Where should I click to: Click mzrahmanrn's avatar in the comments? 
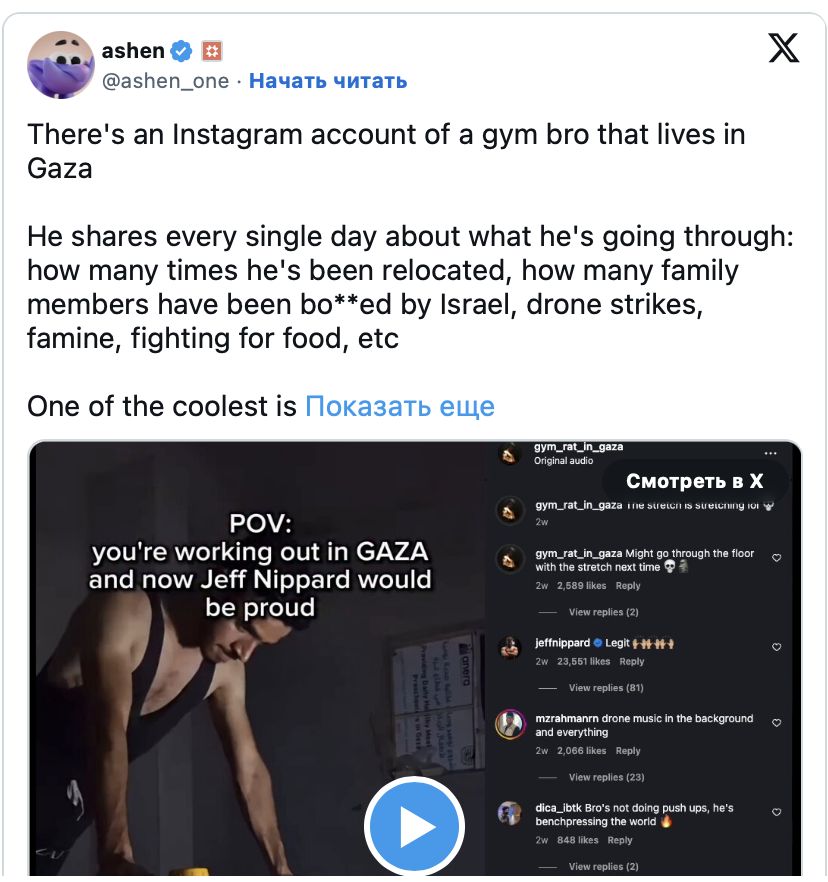click(511, 724)
